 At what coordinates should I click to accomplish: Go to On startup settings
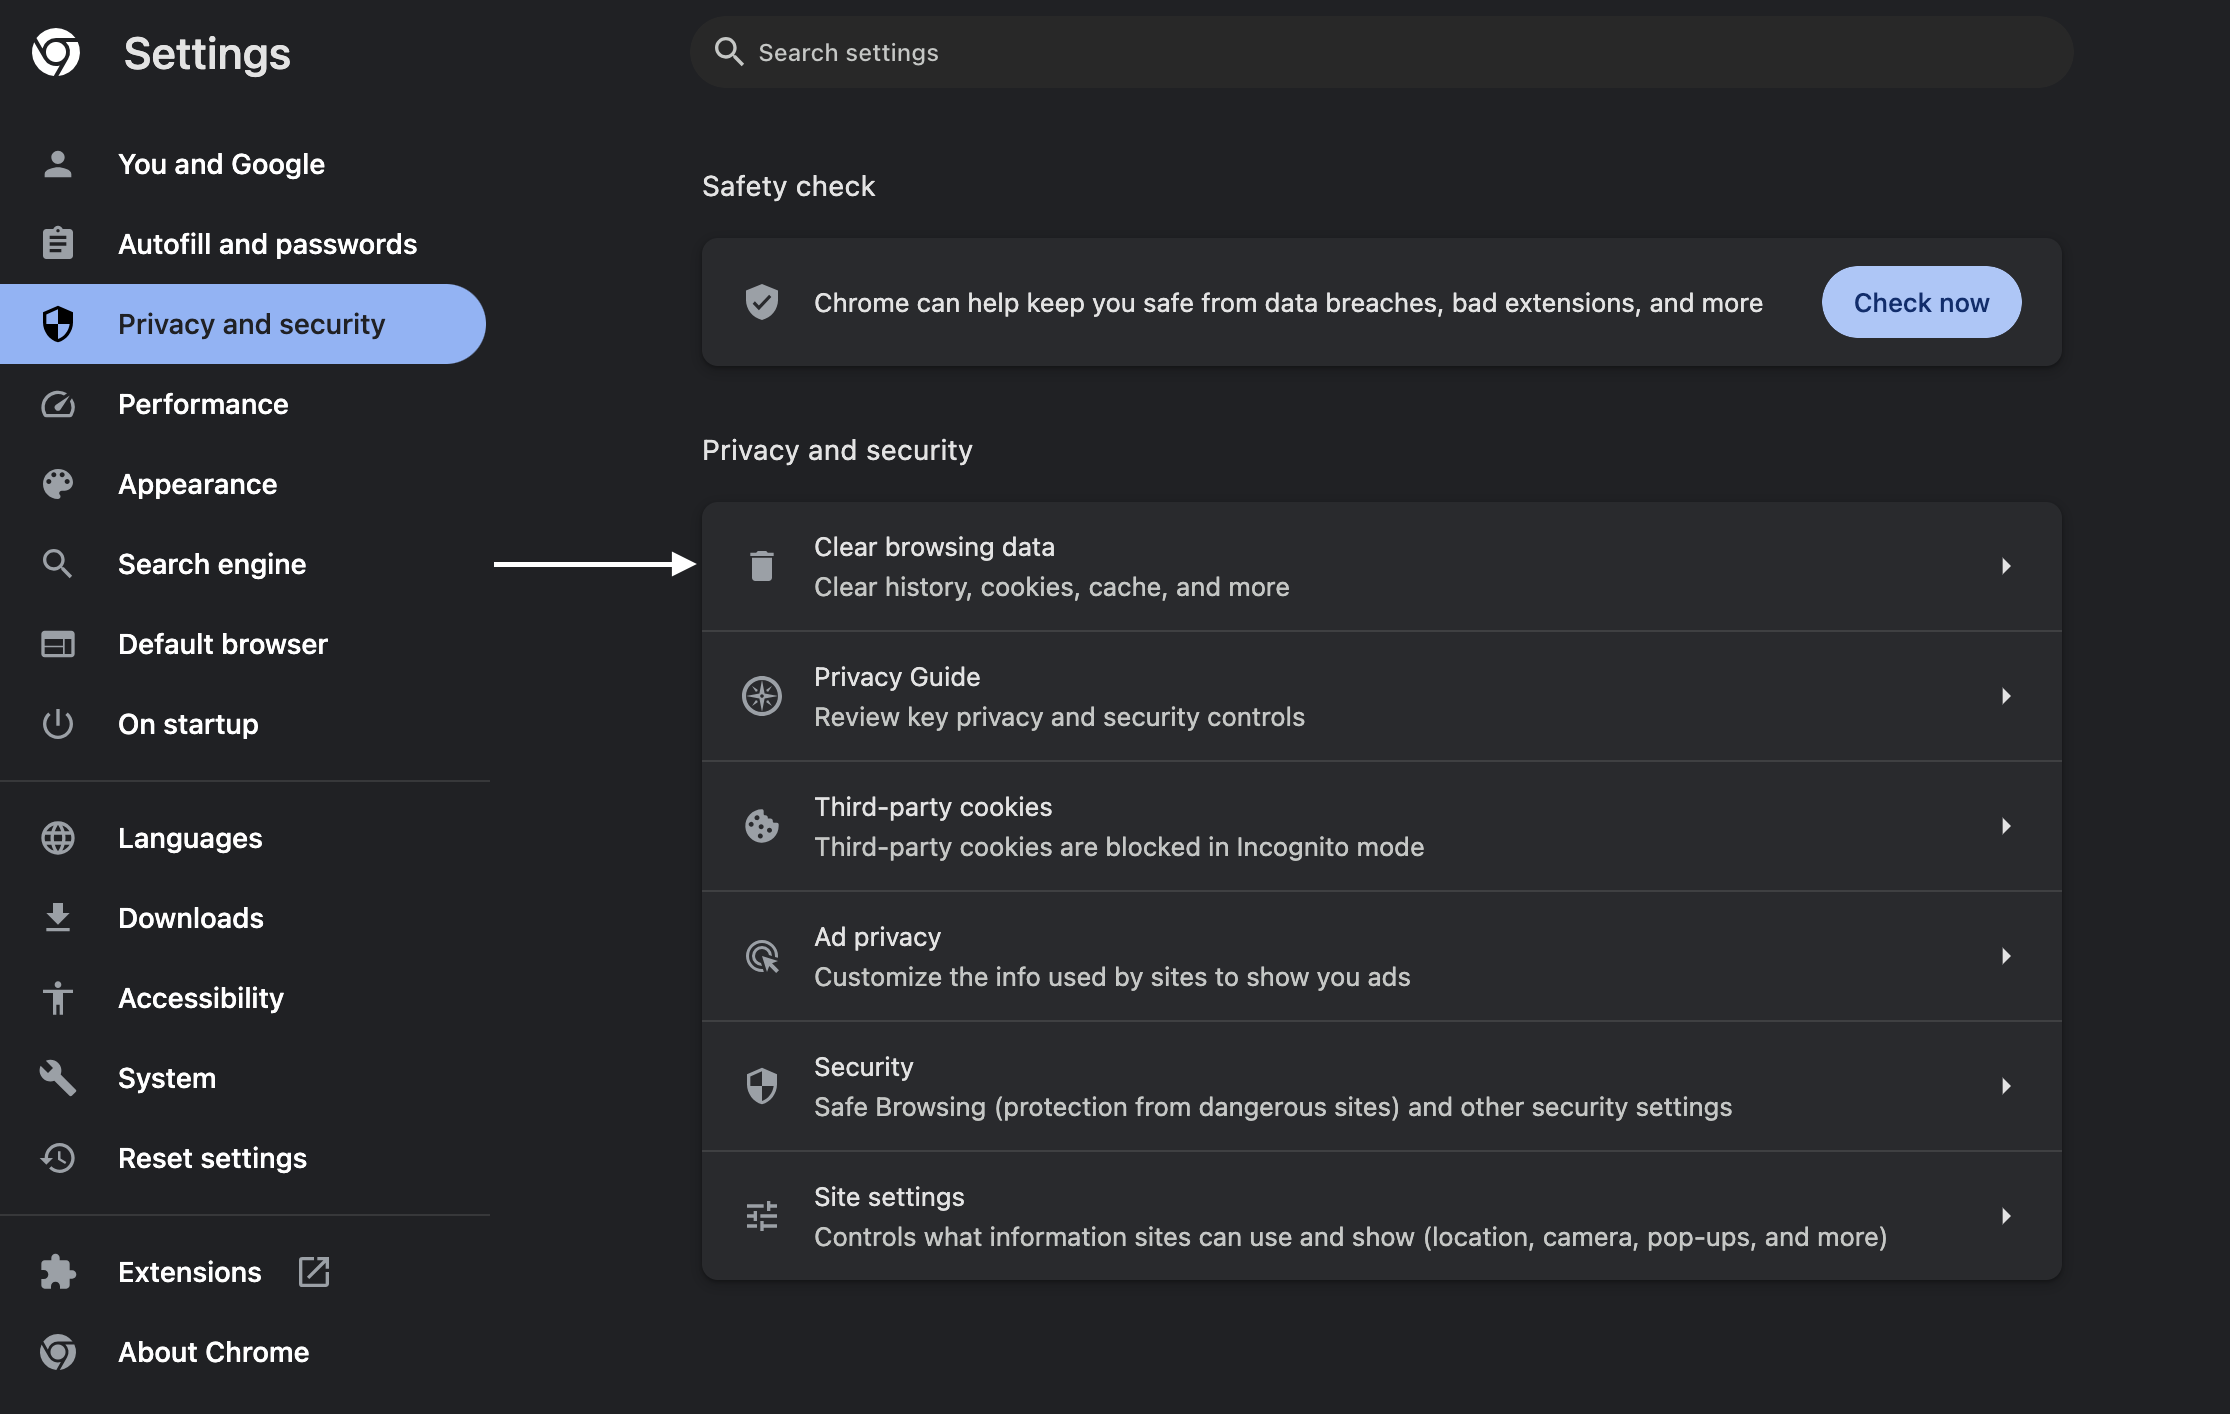tap(242, 724)
